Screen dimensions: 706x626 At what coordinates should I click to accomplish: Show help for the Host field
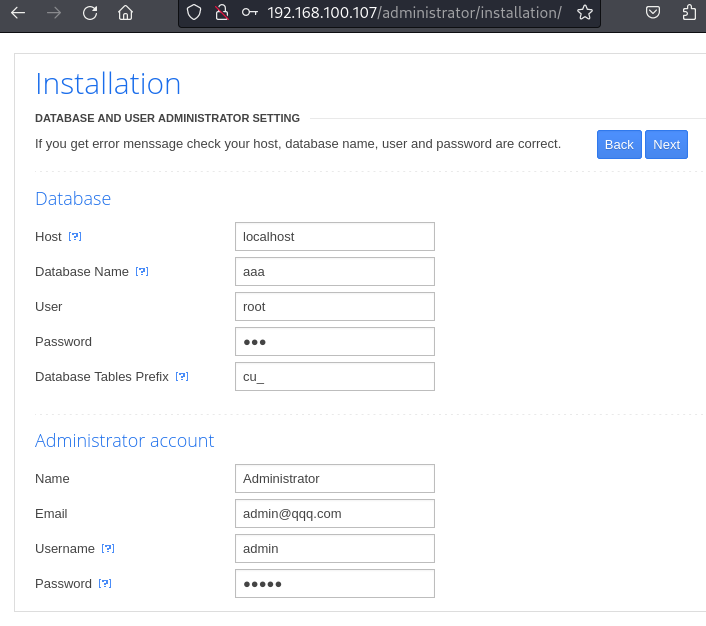point(75,237)
